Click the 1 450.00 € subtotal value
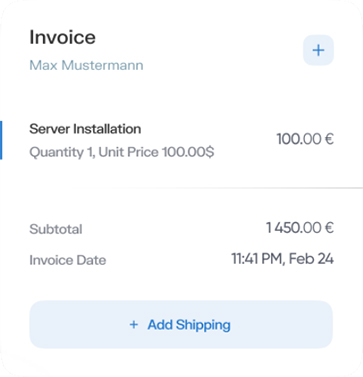Viewport: 363px width, 377px height. click(x=300, y=228)
